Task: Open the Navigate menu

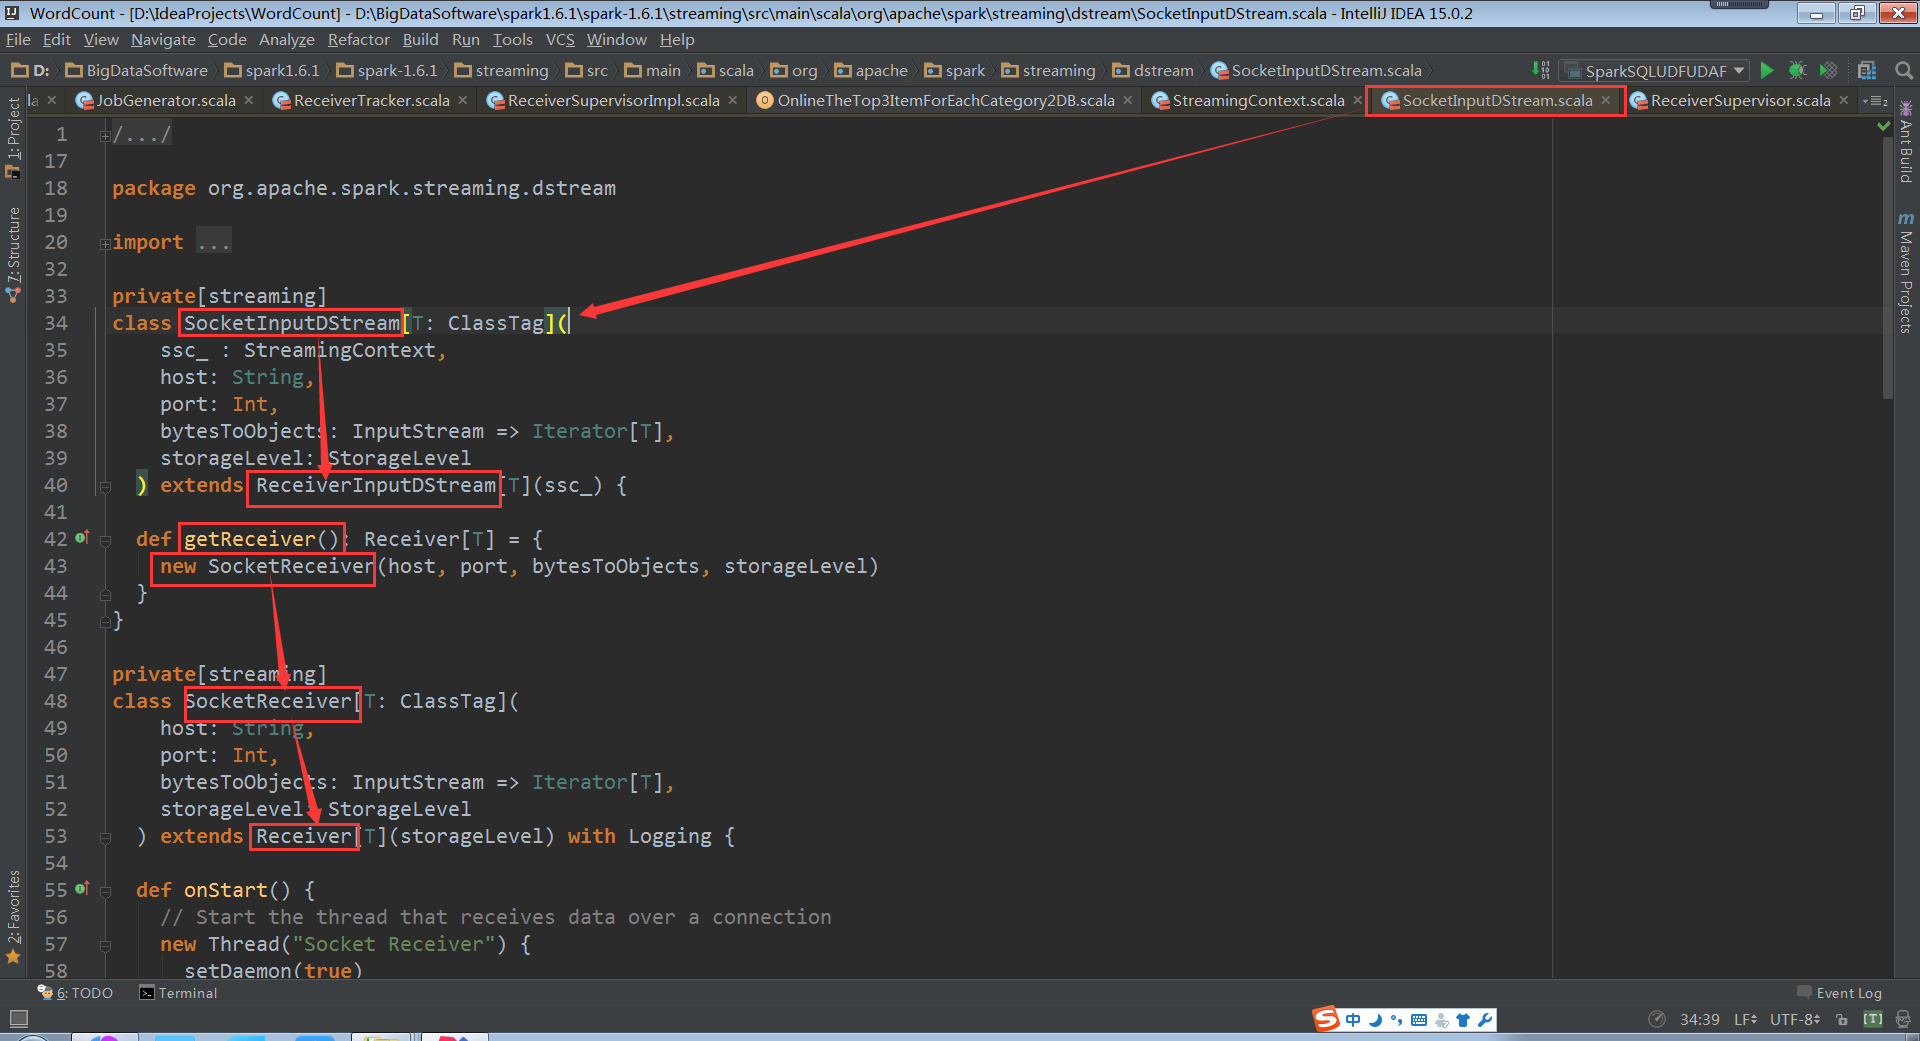Action: point(163,40)
